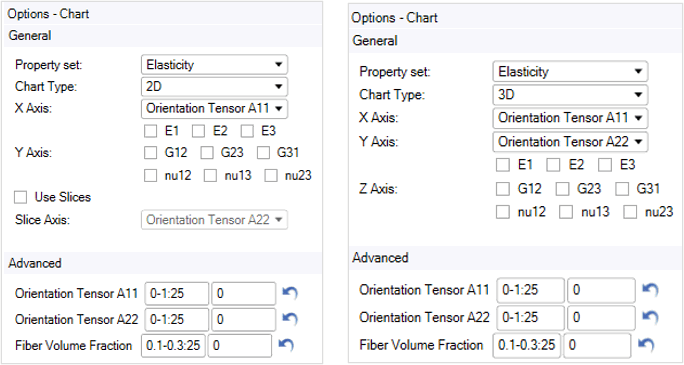Edit A11 value field 0 in 3D panel
This screenshot has width=684, height=365.
pyautogui.click(x=601, y=290)
